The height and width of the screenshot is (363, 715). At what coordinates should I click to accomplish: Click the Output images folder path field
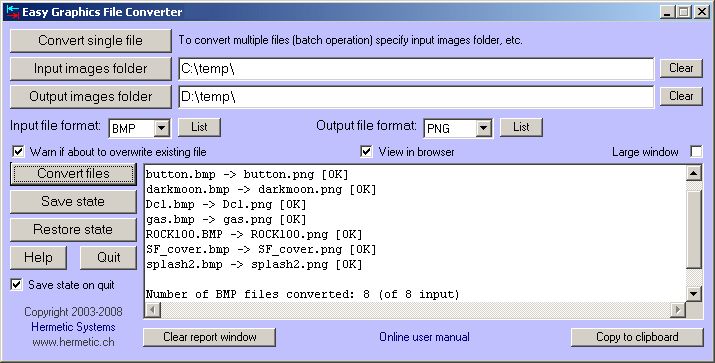(x=416, y=97)
